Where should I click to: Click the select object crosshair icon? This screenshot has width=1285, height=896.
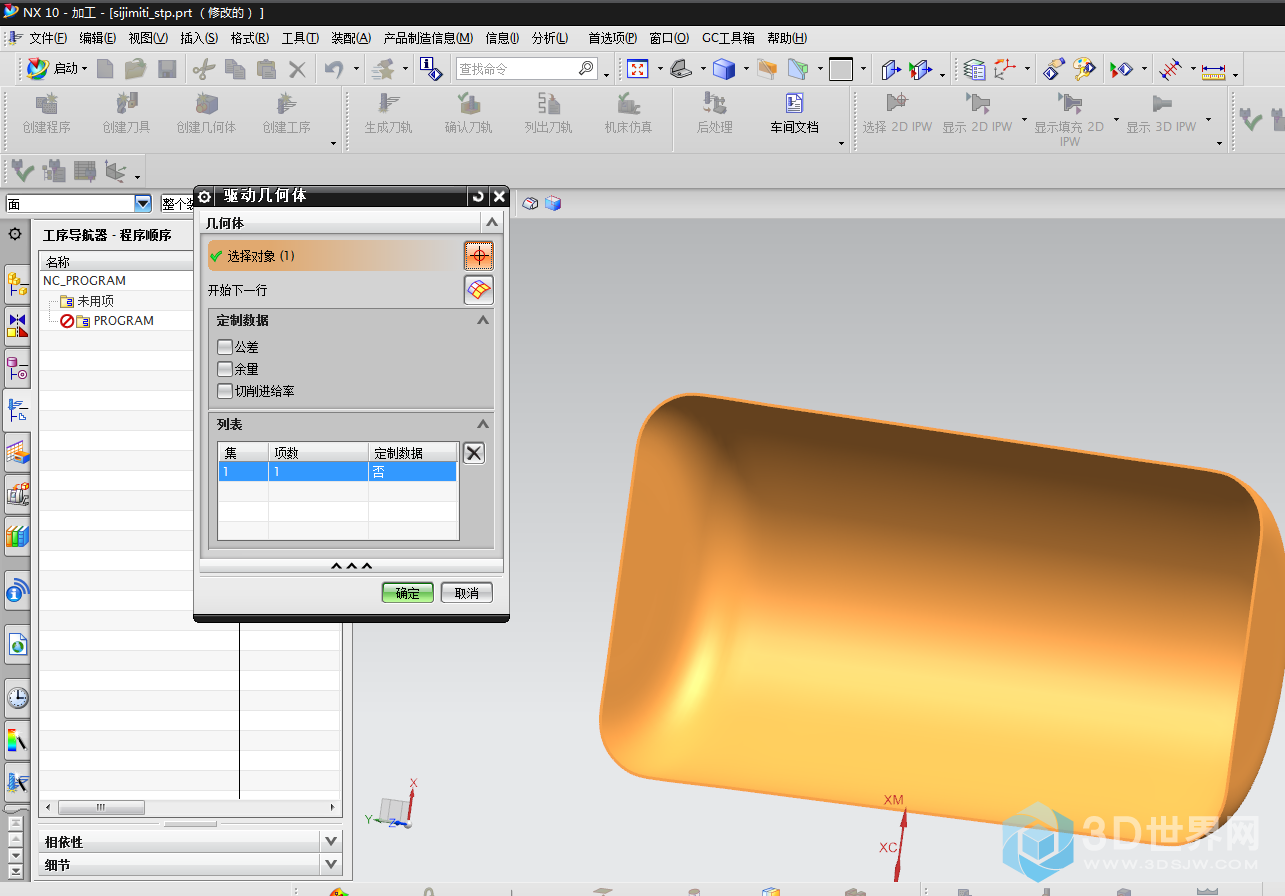[x=479, y=256]
